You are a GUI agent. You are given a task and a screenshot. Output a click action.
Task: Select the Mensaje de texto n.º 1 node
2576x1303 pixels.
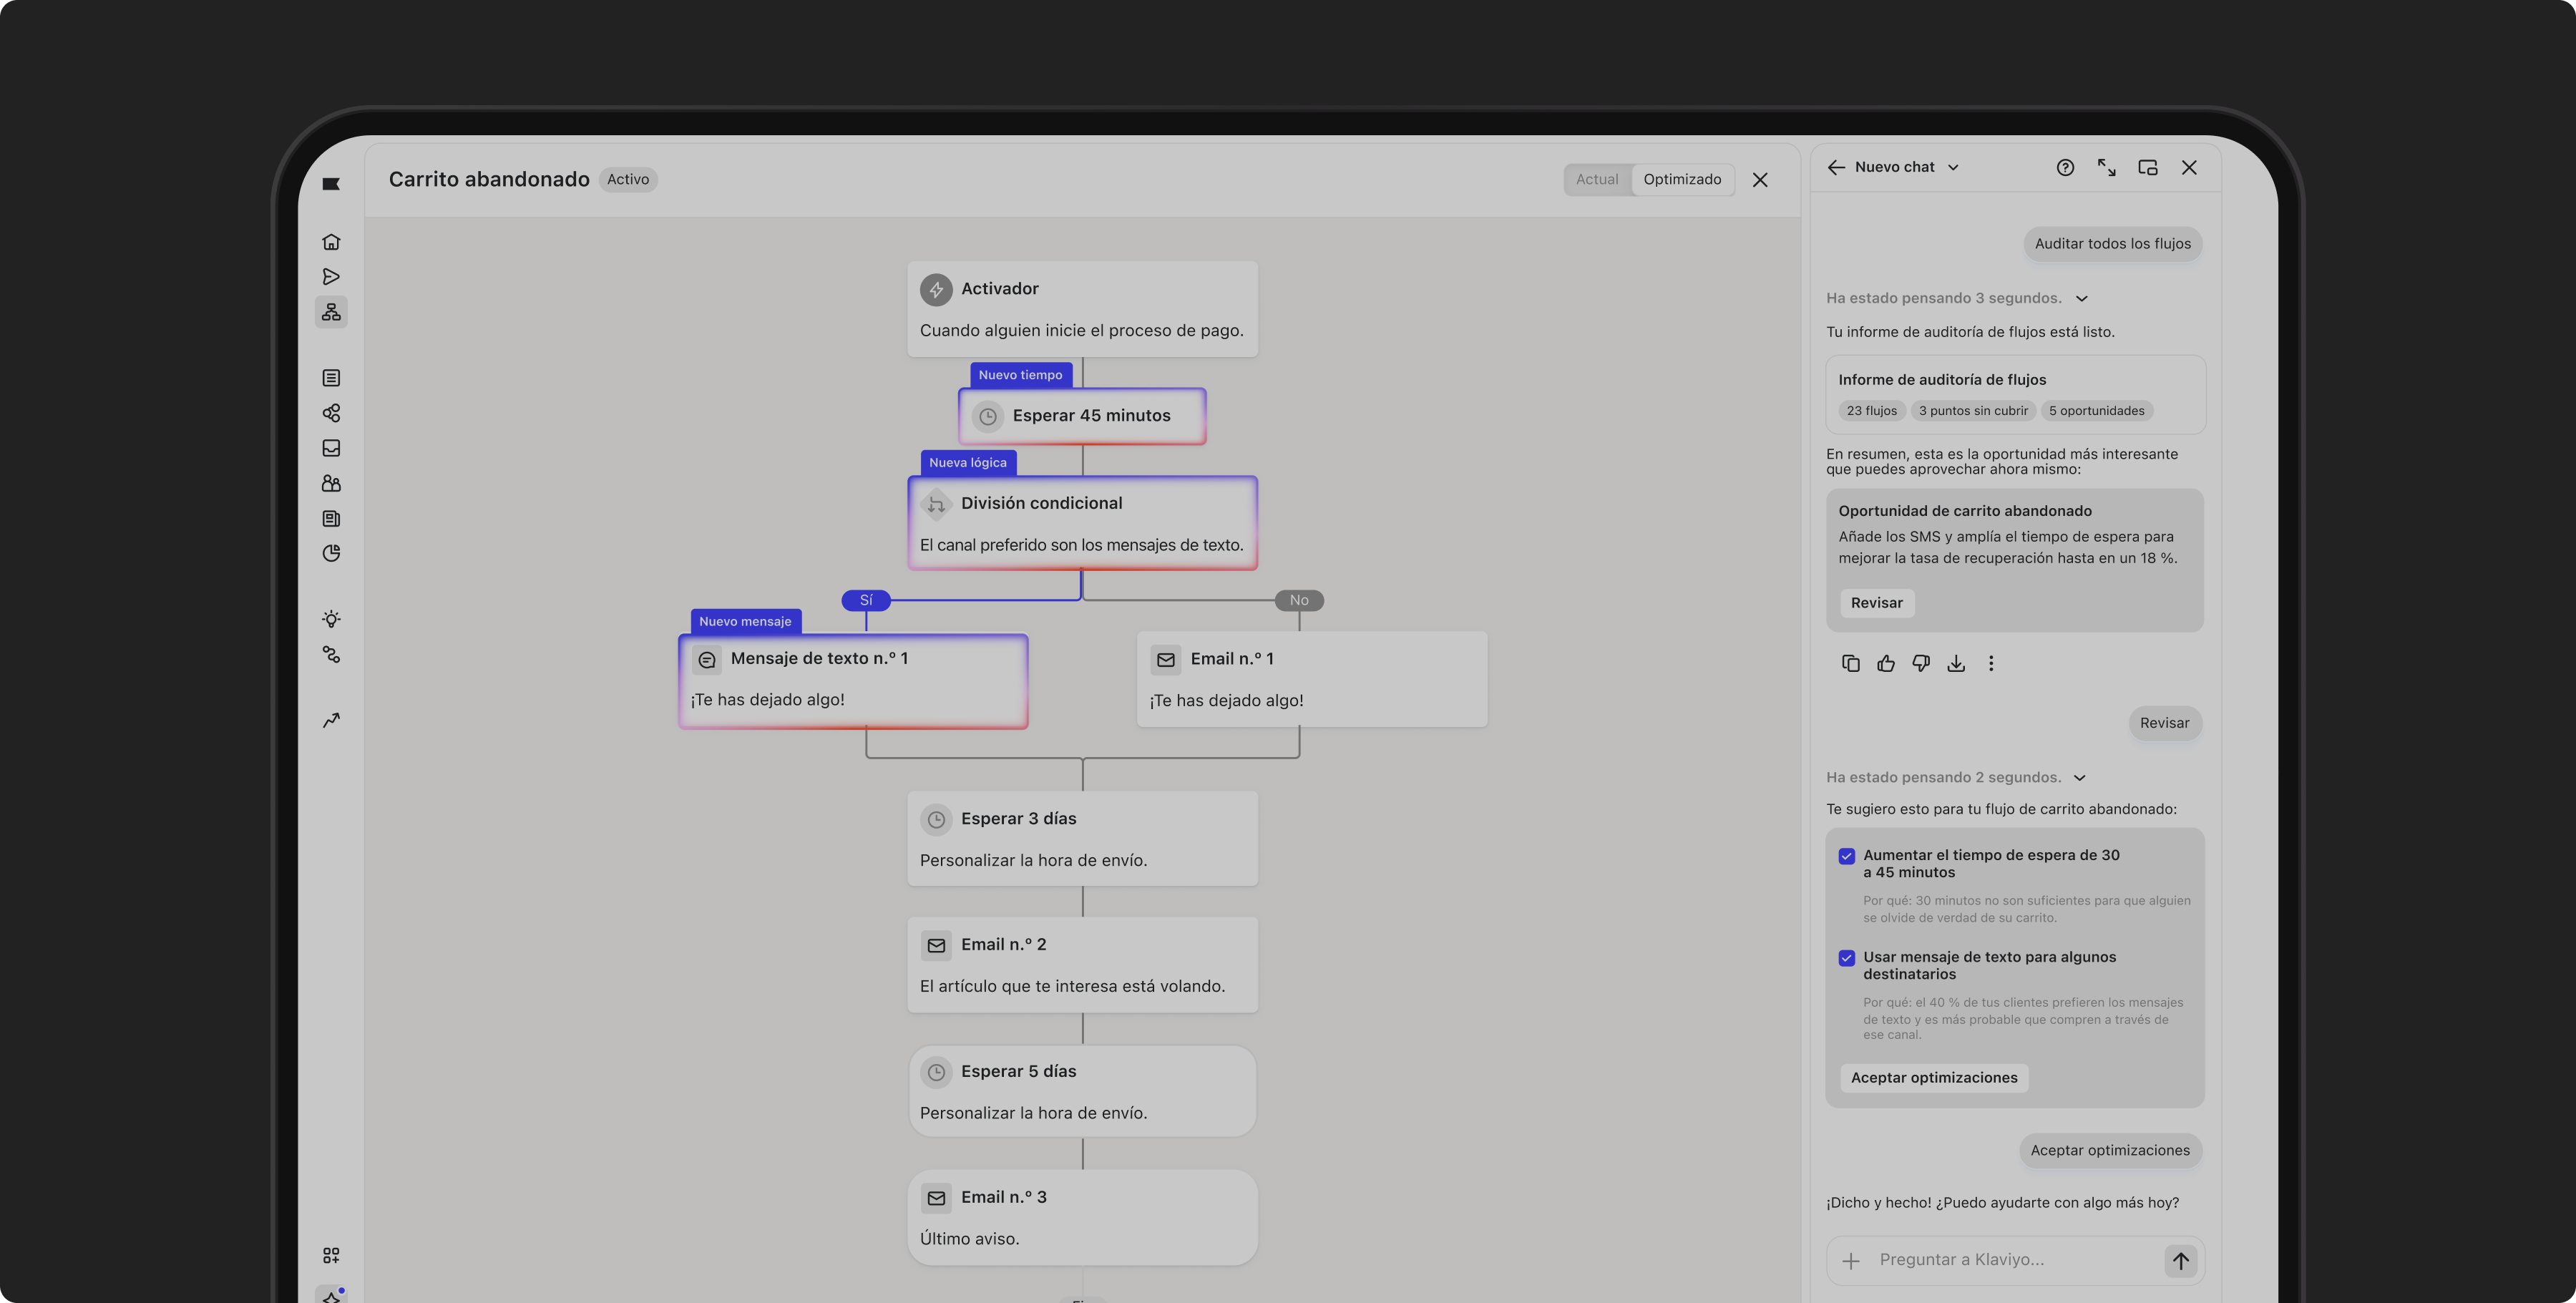853,681
